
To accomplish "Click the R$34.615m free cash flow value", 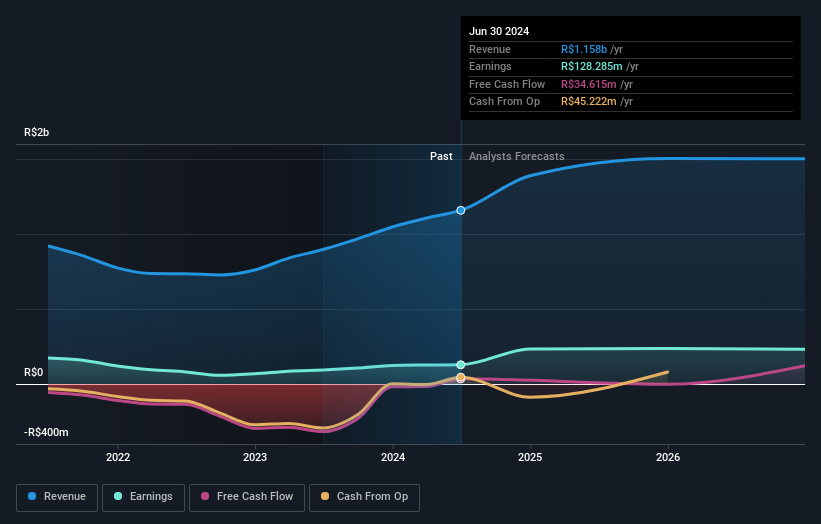I will [x=589, y=84].
